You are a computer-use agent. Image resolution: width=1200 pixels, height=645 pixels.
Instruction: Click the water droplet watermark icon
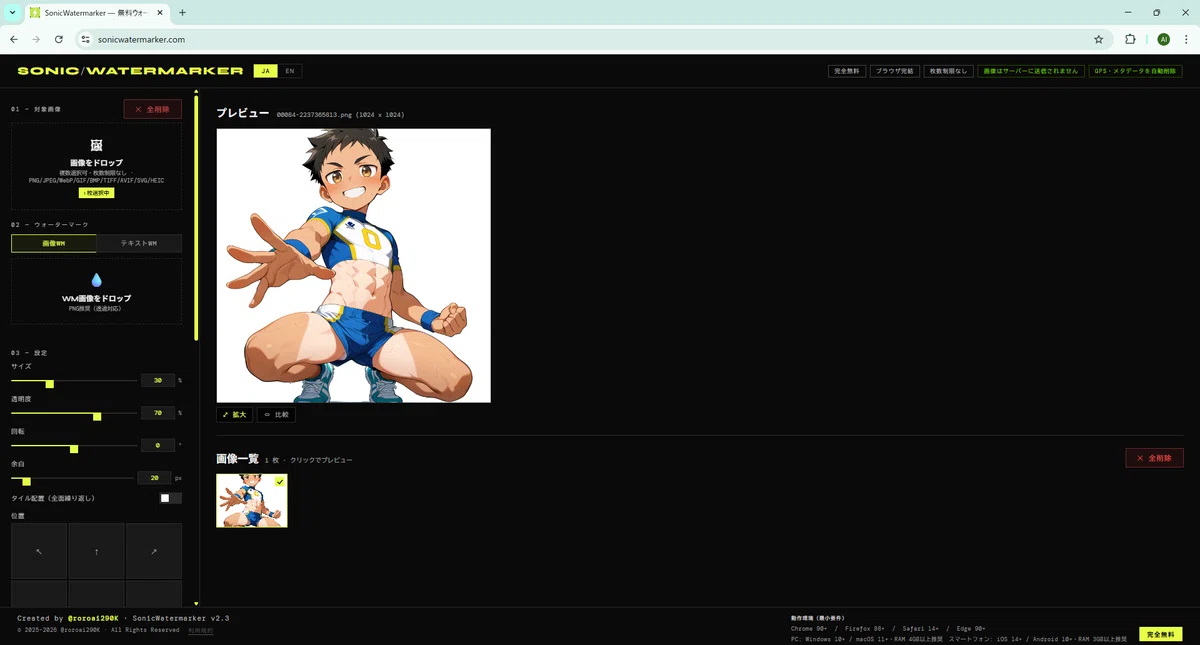(97, 280)
